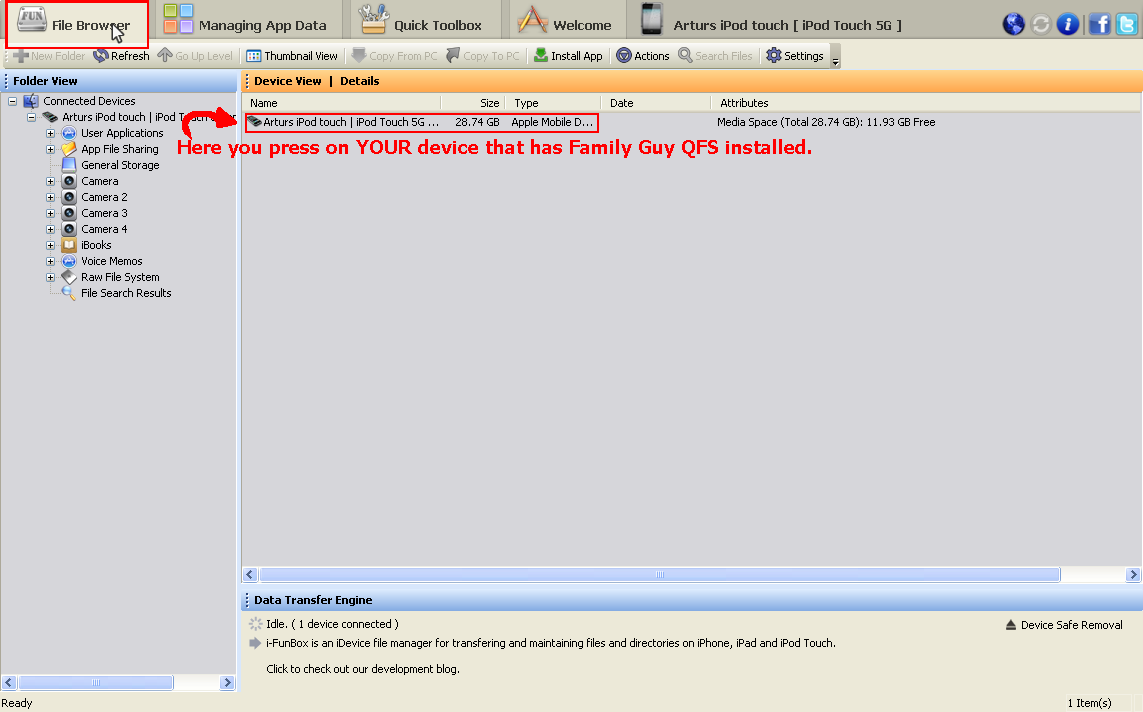1143x712 pixels.
Task: Expand the Camera 3 node
Action: [50, 214]
